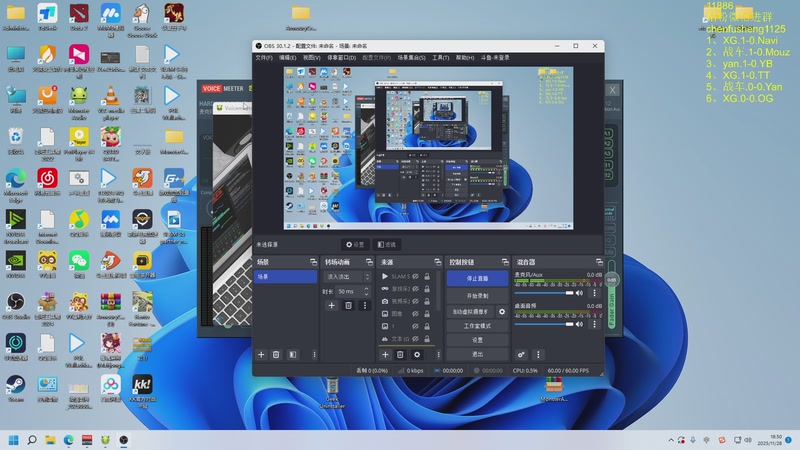This screenshot has width=800, height=450.
Task: Toggle visibility eye of the second source row
Action: tap(415, 289)
